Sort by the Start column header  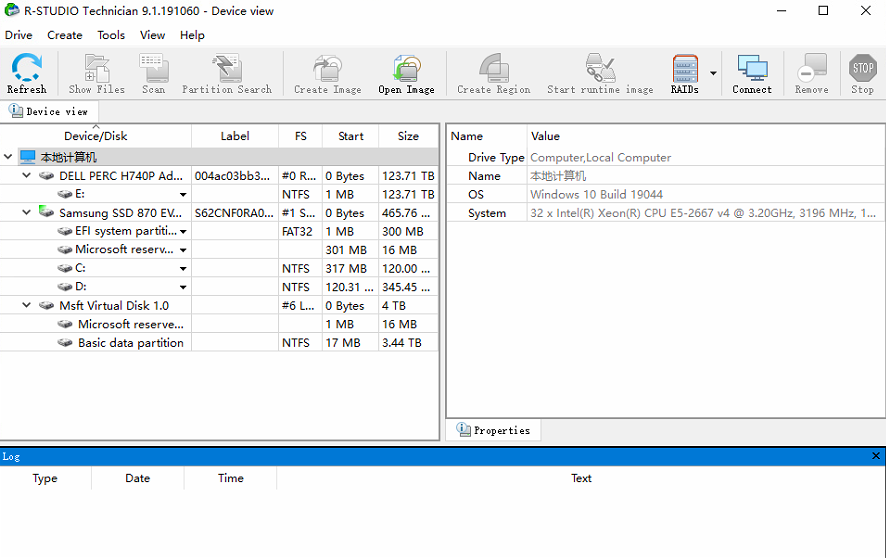pos(351,136)
